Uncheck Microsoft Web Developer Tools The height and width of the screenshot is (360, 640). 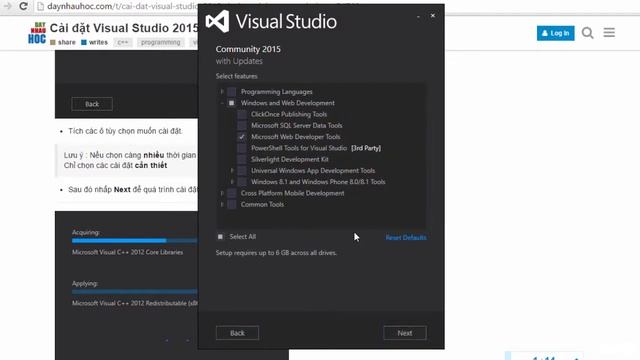click(x=242, y=137)
